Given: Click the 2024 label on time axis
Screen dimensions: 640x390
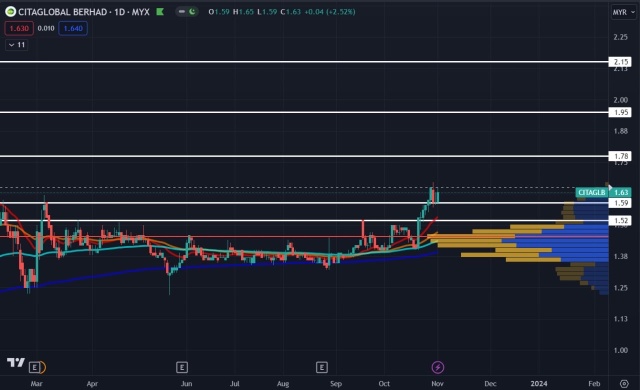Looking at the screenshot, I should [539, 383].
